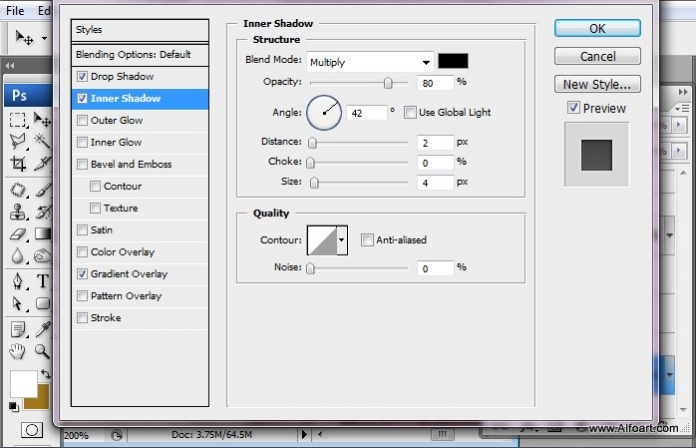Enable the Outer Glow checkbox
The image size is (696, 448).
coord(82,120)
